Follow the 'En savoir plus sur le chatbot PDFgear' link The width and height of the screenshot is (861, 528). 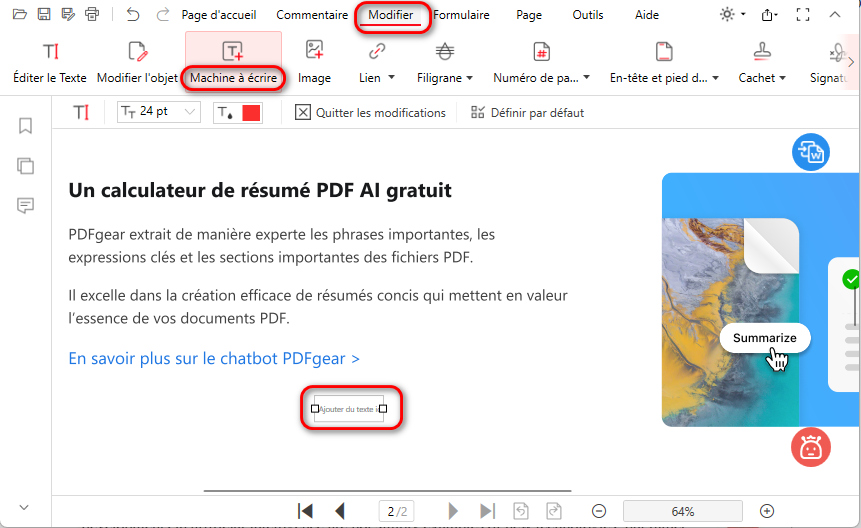pyautogui.click(x=214, y=358)
